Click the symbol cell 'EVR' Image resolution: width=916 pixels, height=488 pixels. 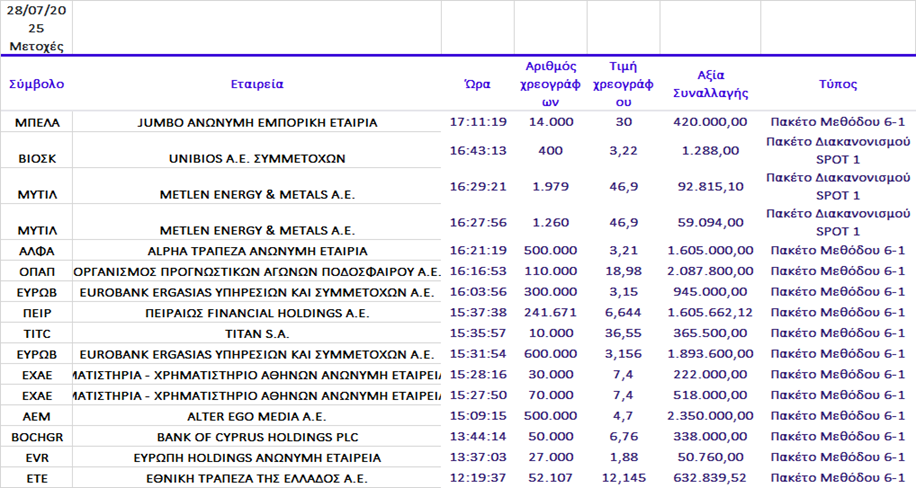[x=37, y=458]
